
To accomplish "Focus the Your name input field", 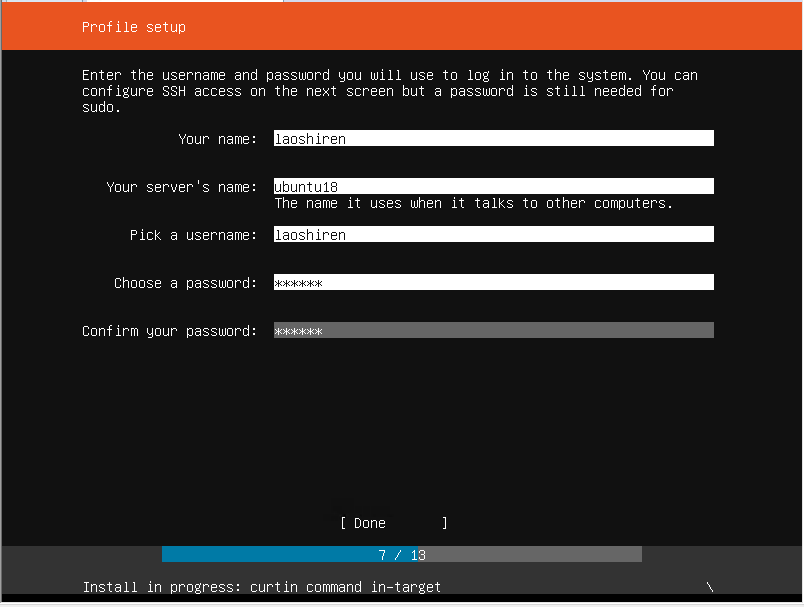I will [x=493, y=138].
